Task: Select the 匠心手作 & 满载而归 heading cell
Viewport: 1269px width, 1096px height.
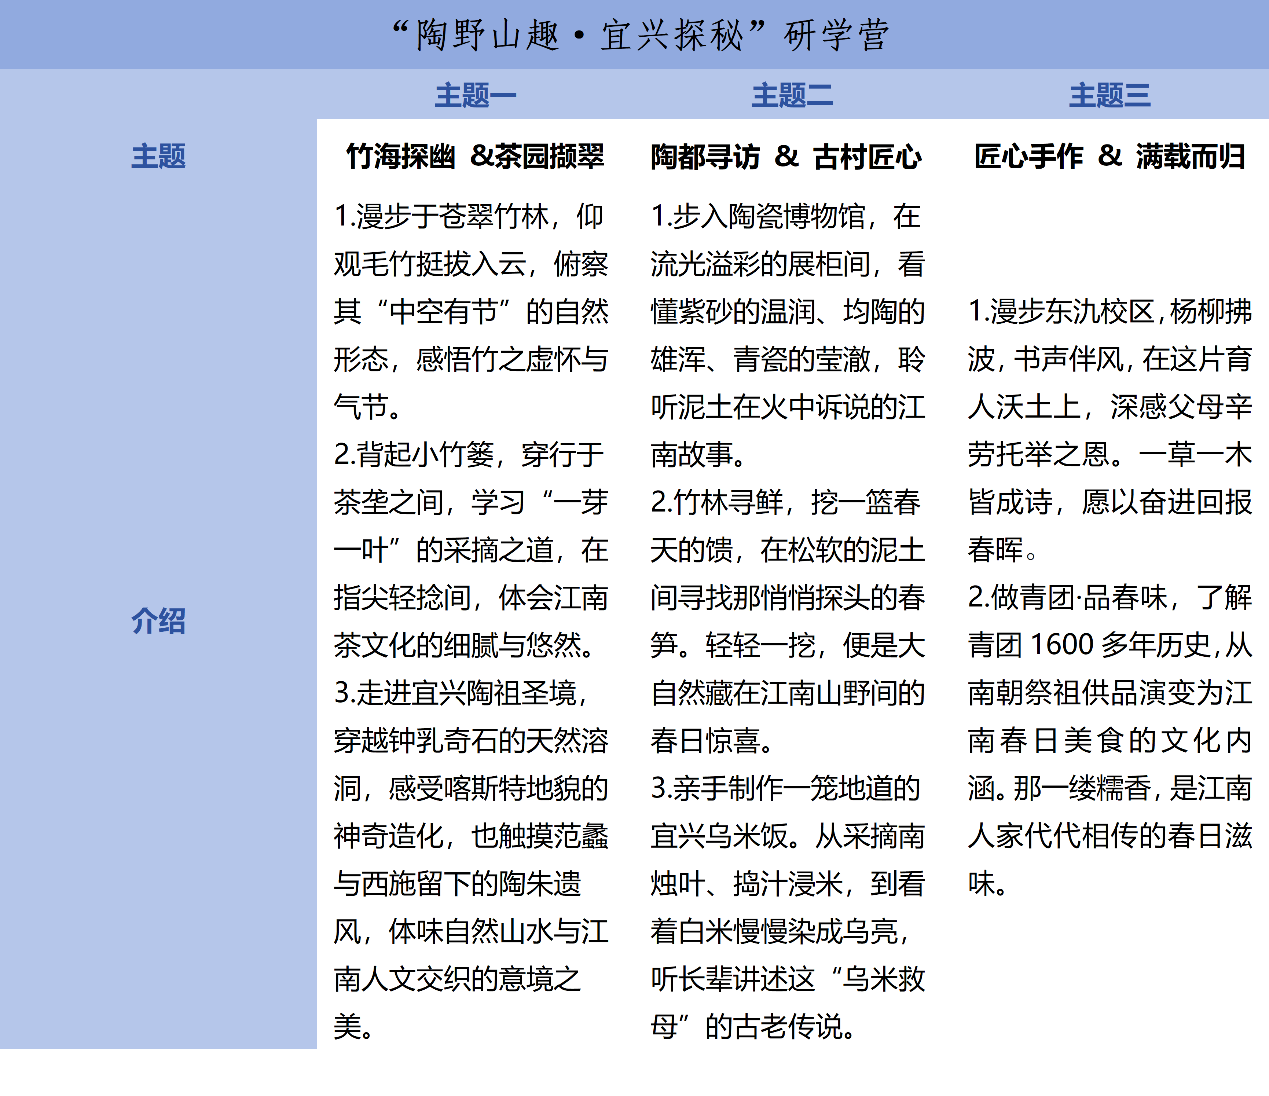Action: (1109, 157)
